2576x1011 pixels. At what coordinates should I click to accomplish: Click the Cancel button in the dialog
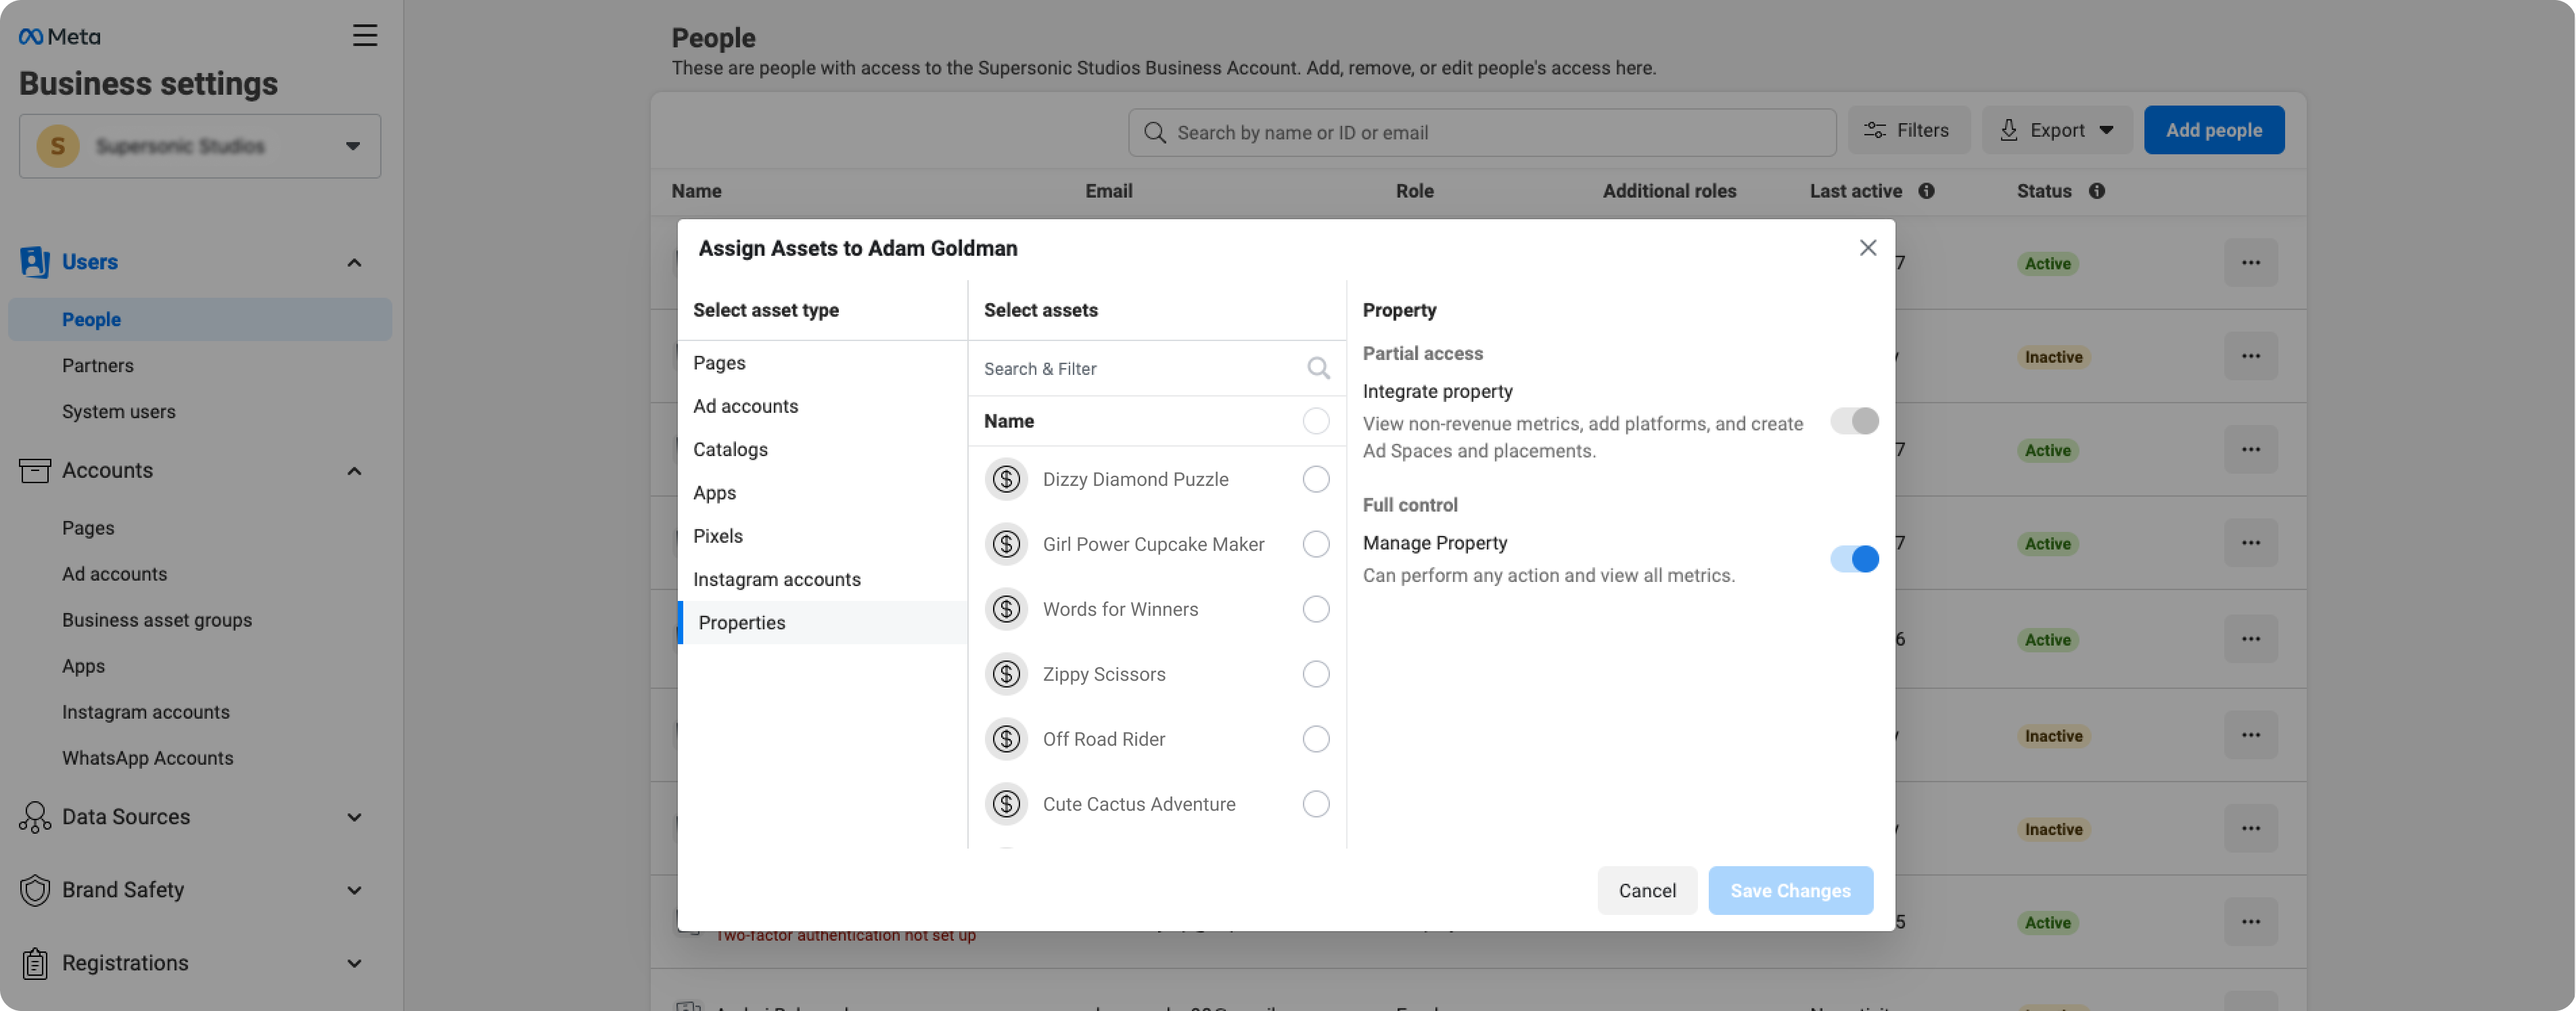[x=1647, y=890]
